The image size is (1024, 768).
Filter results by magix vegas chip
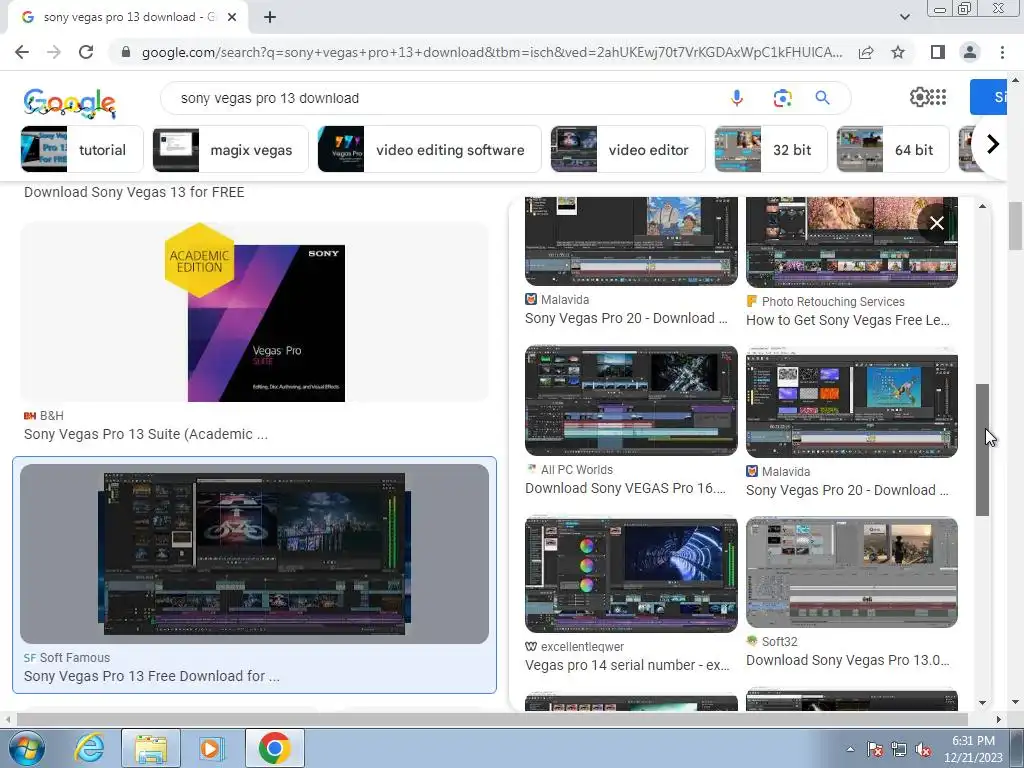tap(230, 150)
